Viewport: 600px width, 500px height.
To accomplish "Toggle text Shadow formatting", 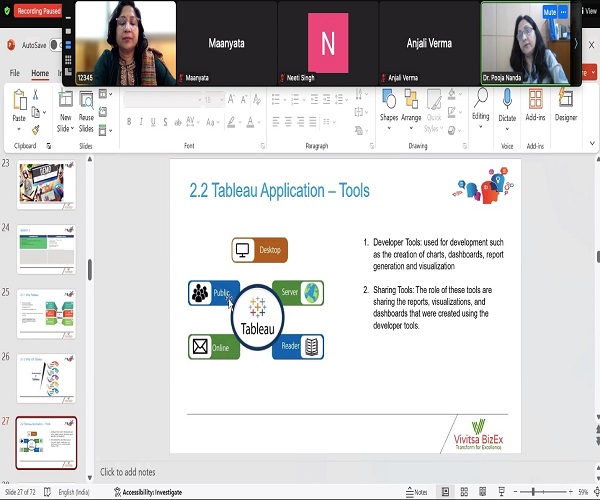I will (x=165, y=122).
